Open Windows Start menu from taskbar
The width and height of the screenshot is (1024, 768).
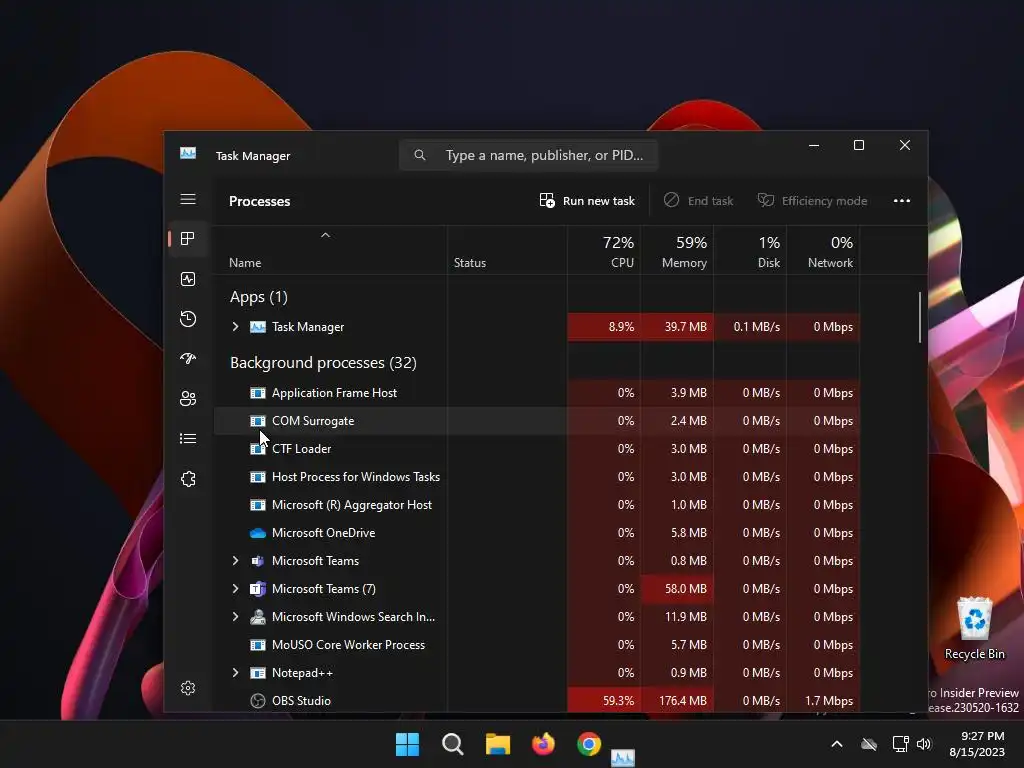point(408,744)
